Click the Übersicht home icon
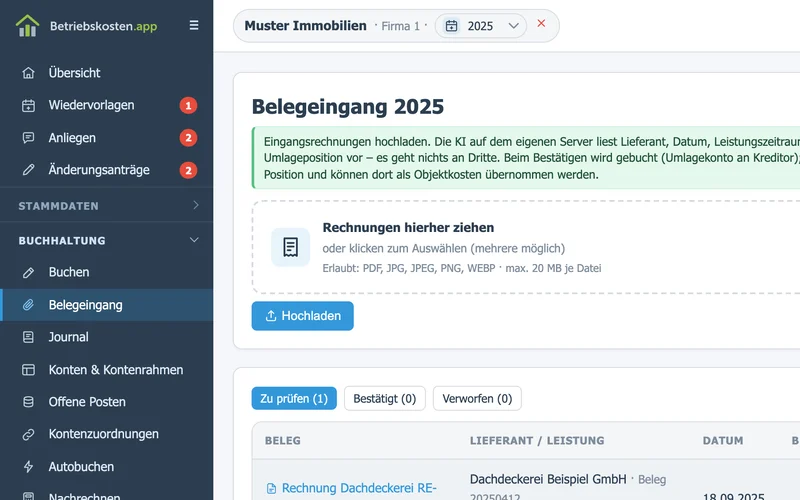Viewport: 800px width, 500px height. pos(29,73)
